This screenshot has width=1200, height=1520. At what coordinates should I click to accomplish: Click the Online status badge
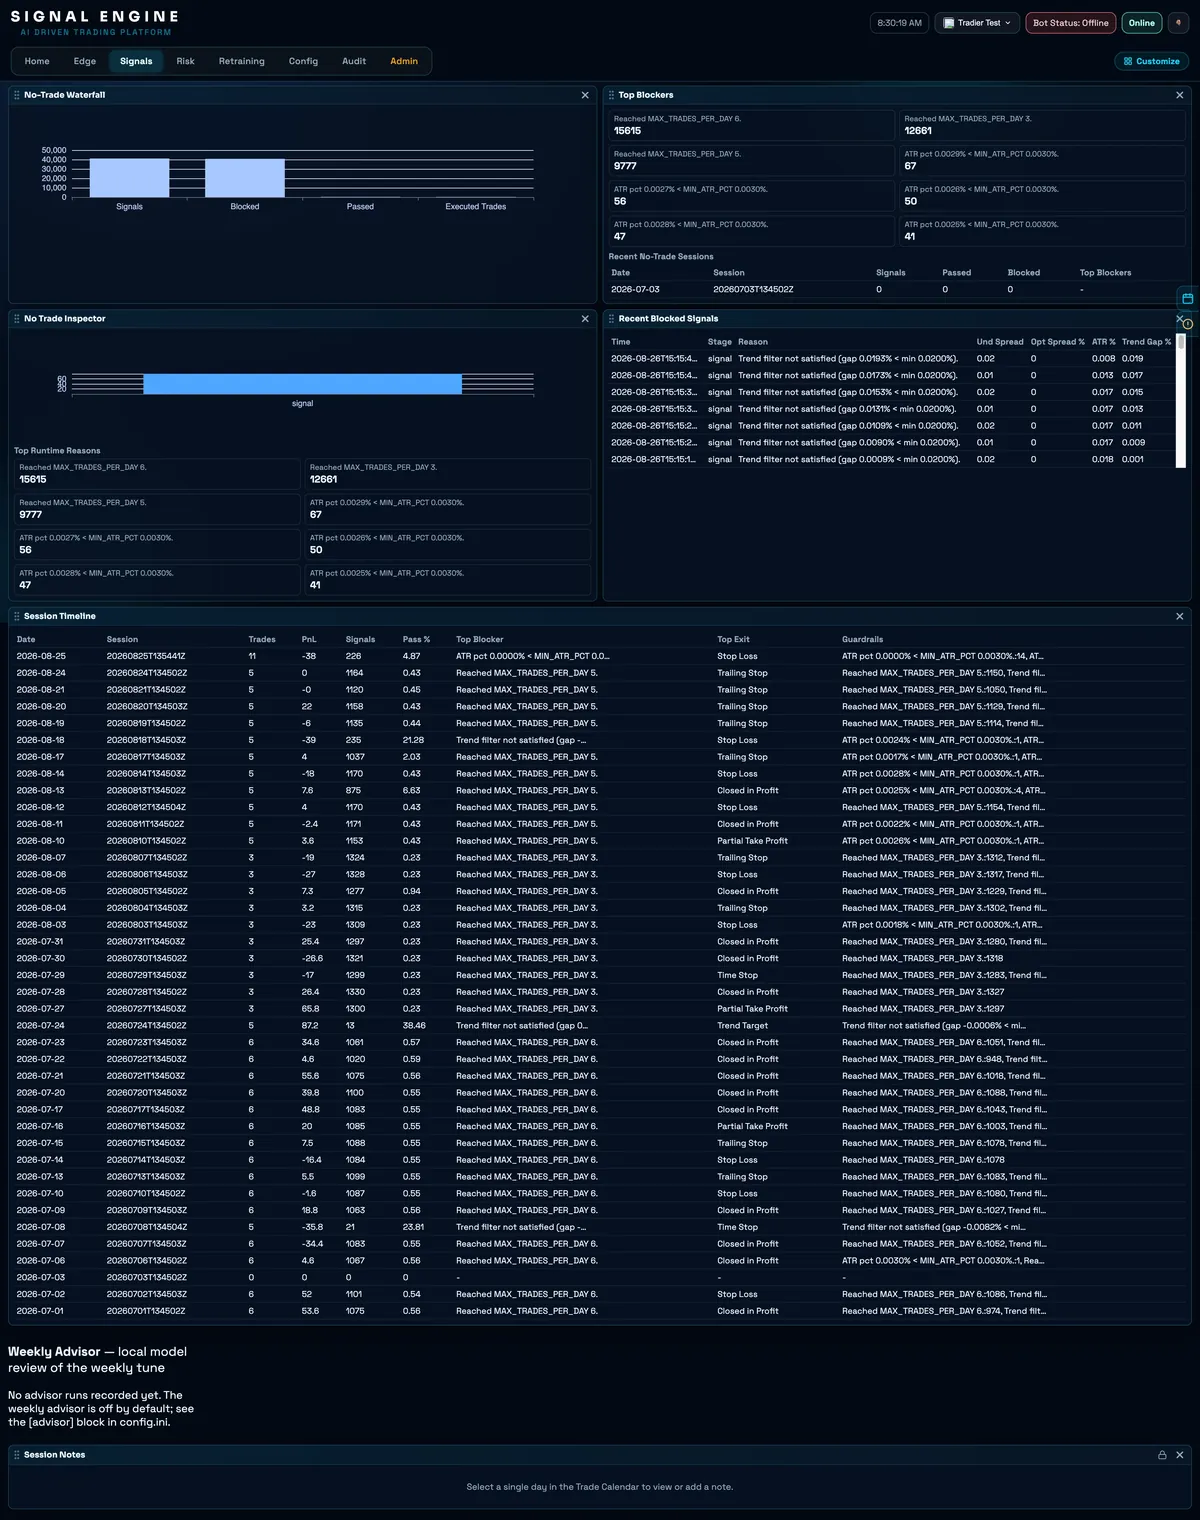[1141, 23]
